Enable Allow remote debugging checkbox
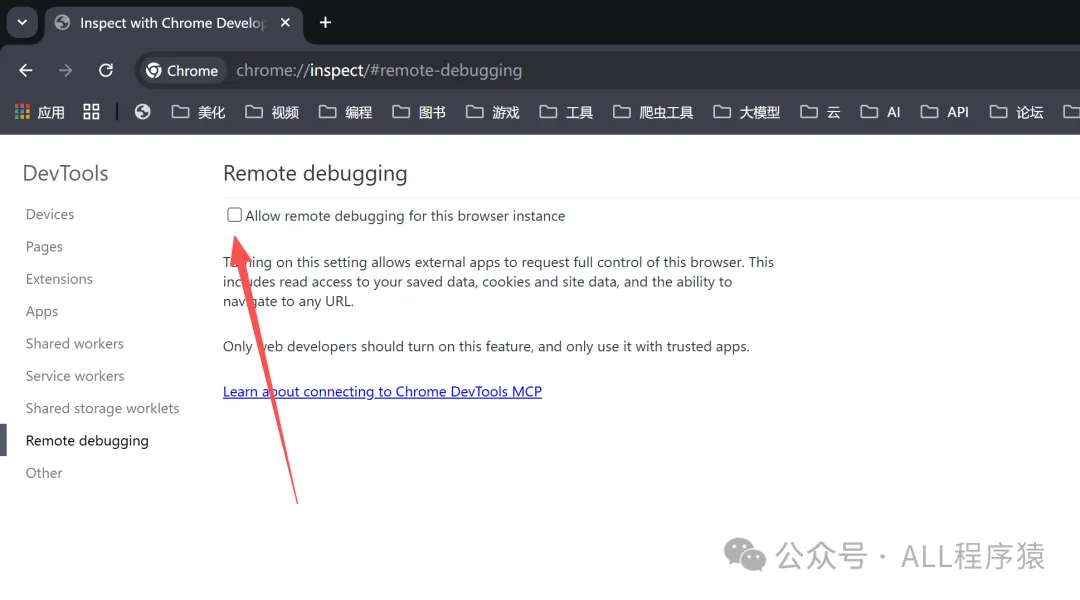The image size is (1080, 600). coord(234,215)
